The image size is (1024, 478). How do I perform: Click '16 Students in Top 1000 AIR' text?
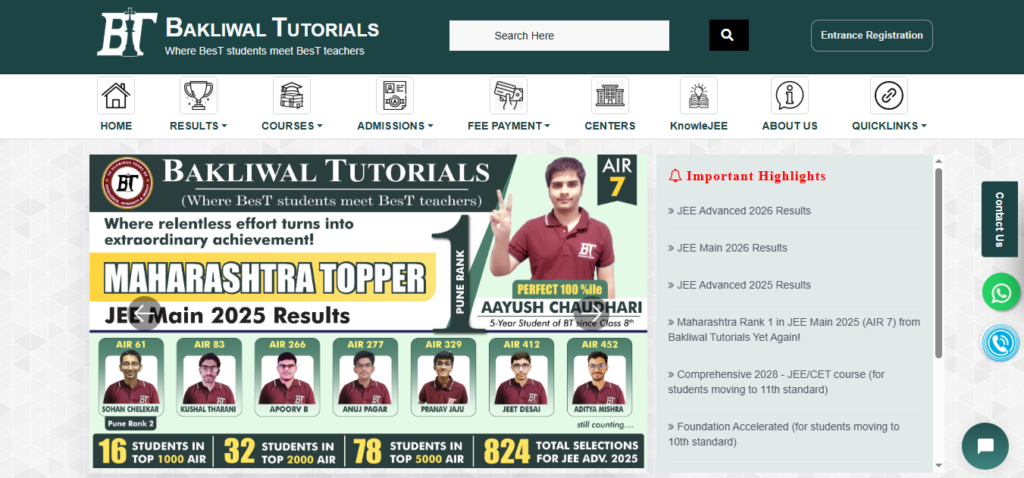click(152, 451)
